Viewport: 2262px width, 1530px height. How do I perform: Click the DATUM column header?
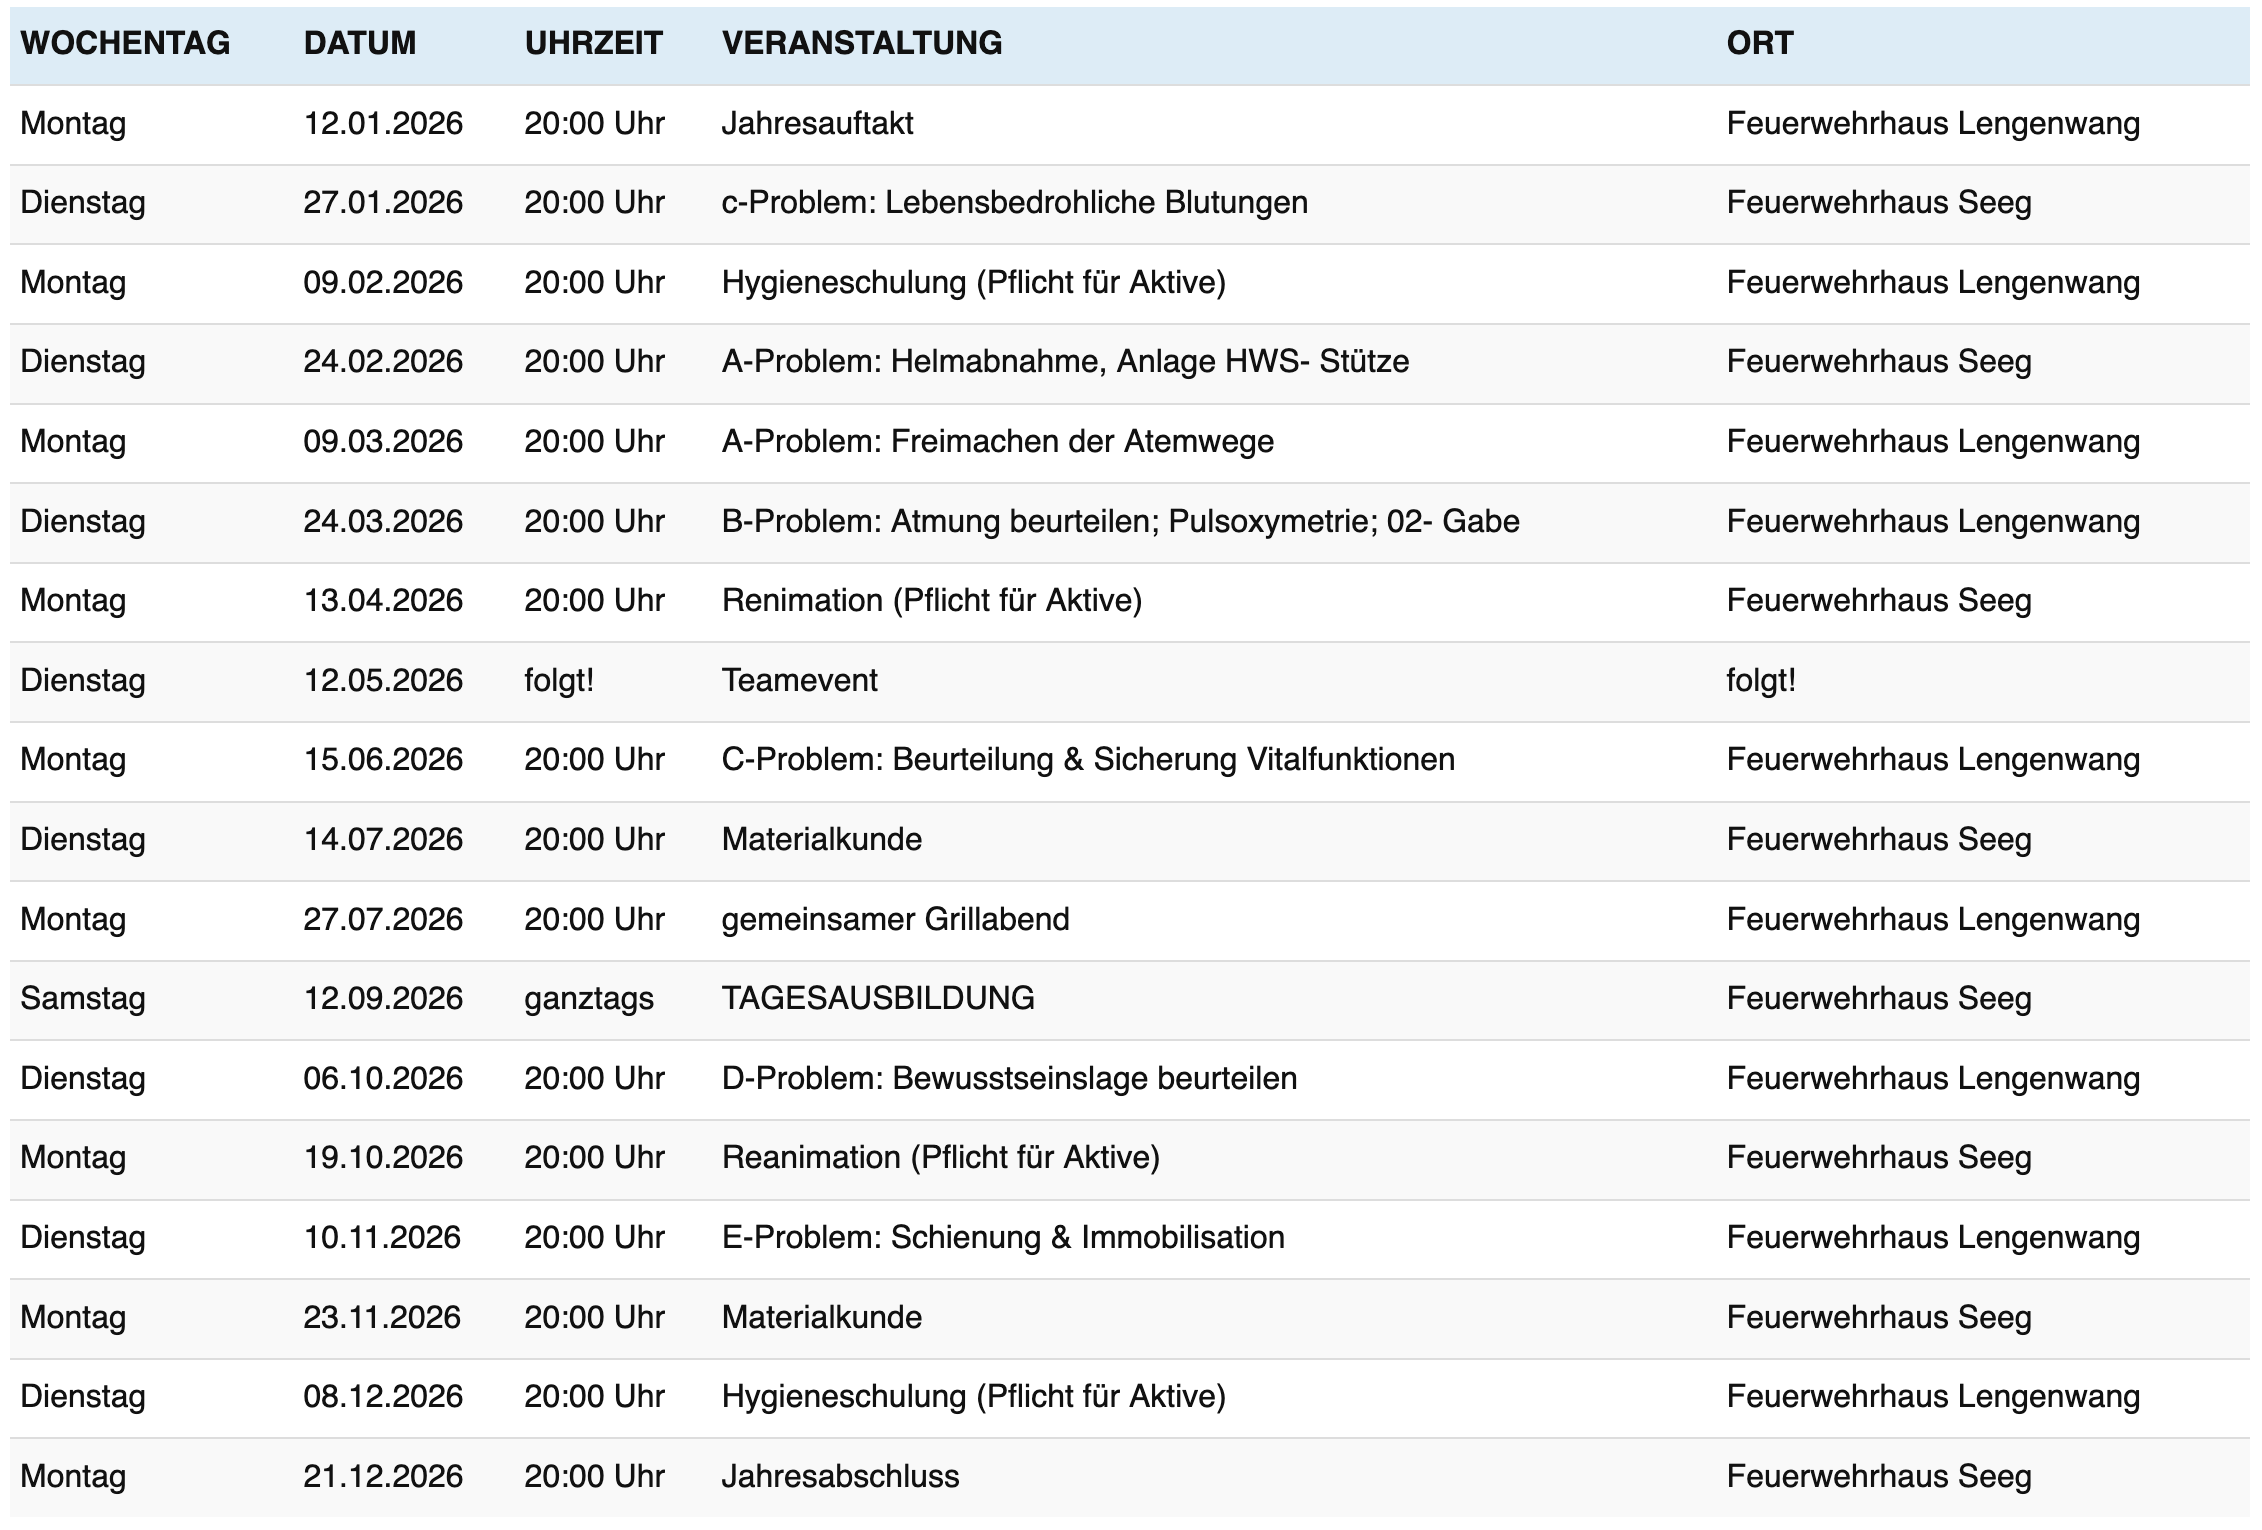(x=359, y=43)
